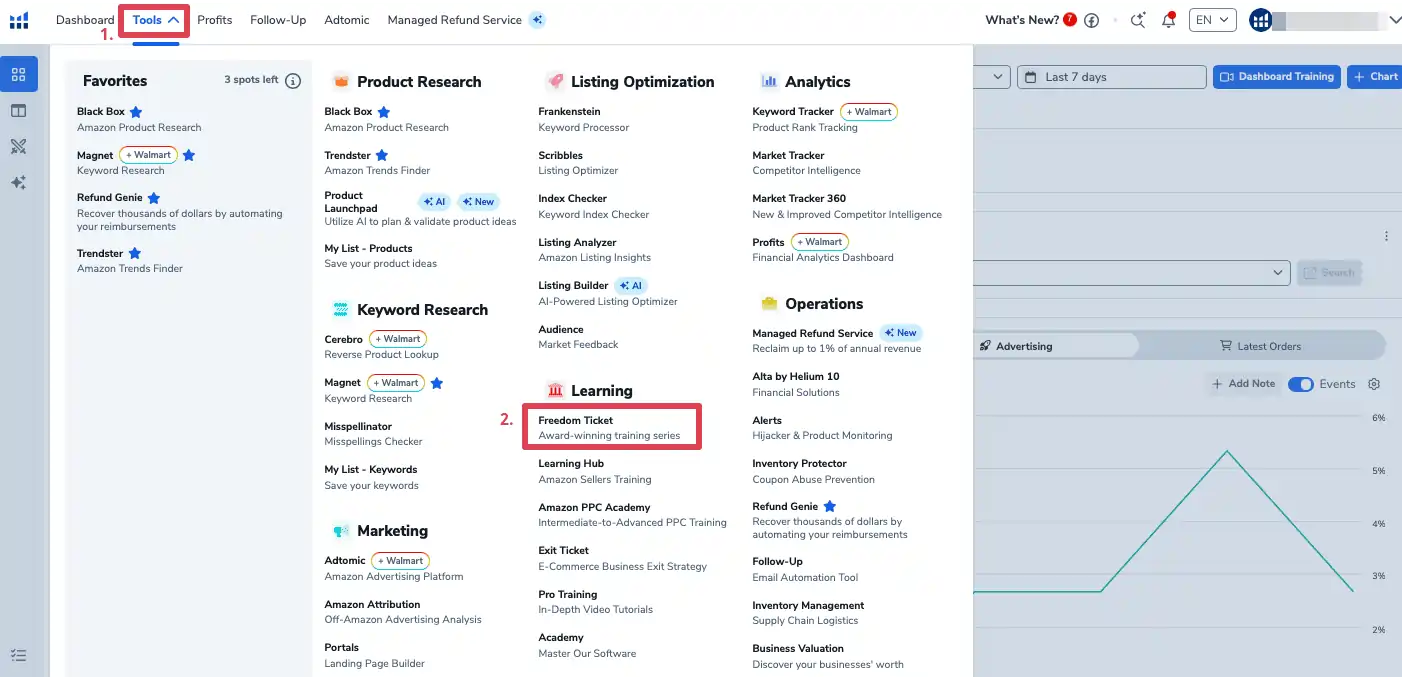
Task: Open the notifications bell
Action: pos(1168,20)
